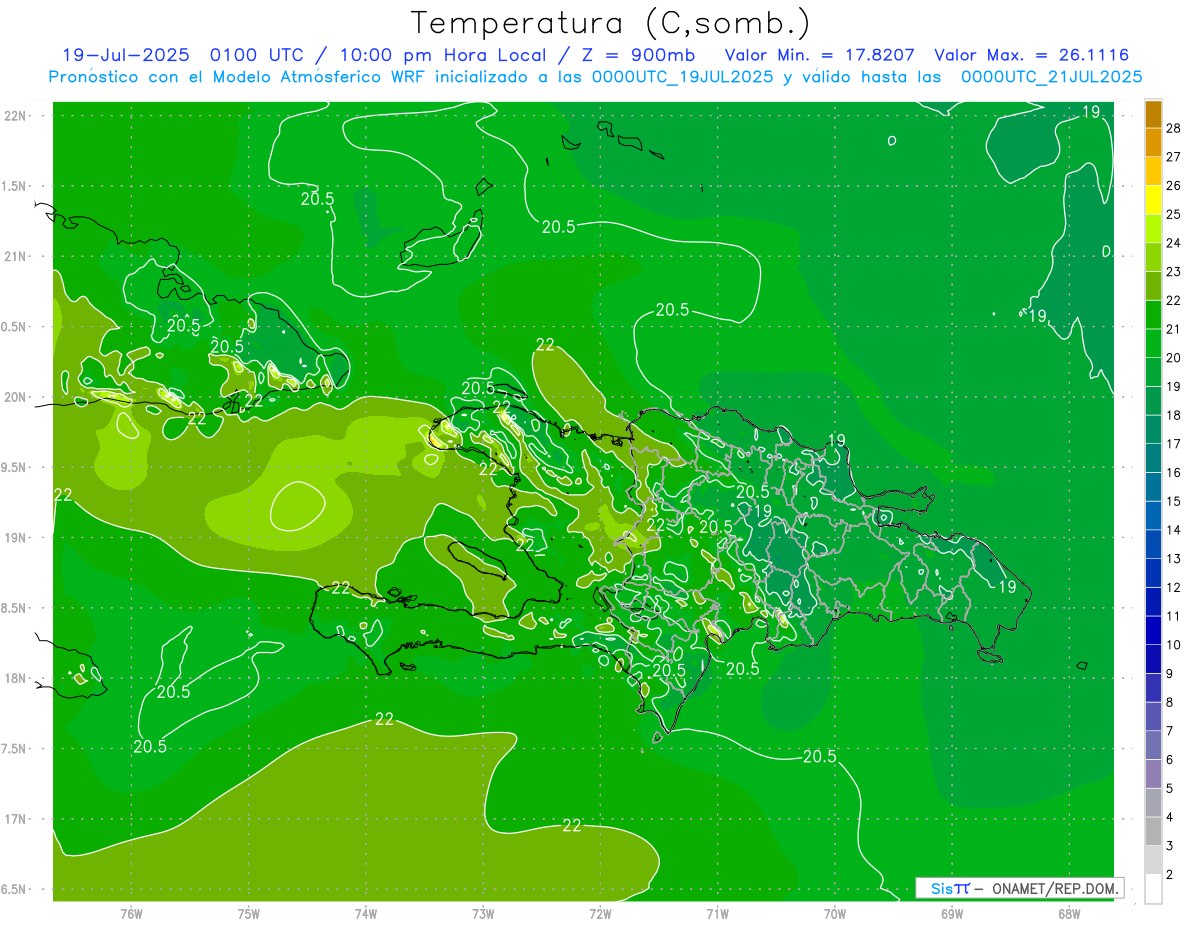Click the longitude axis label "68W"
The width and height of the screenshot is (1200, 927).
click(1068, 914)
